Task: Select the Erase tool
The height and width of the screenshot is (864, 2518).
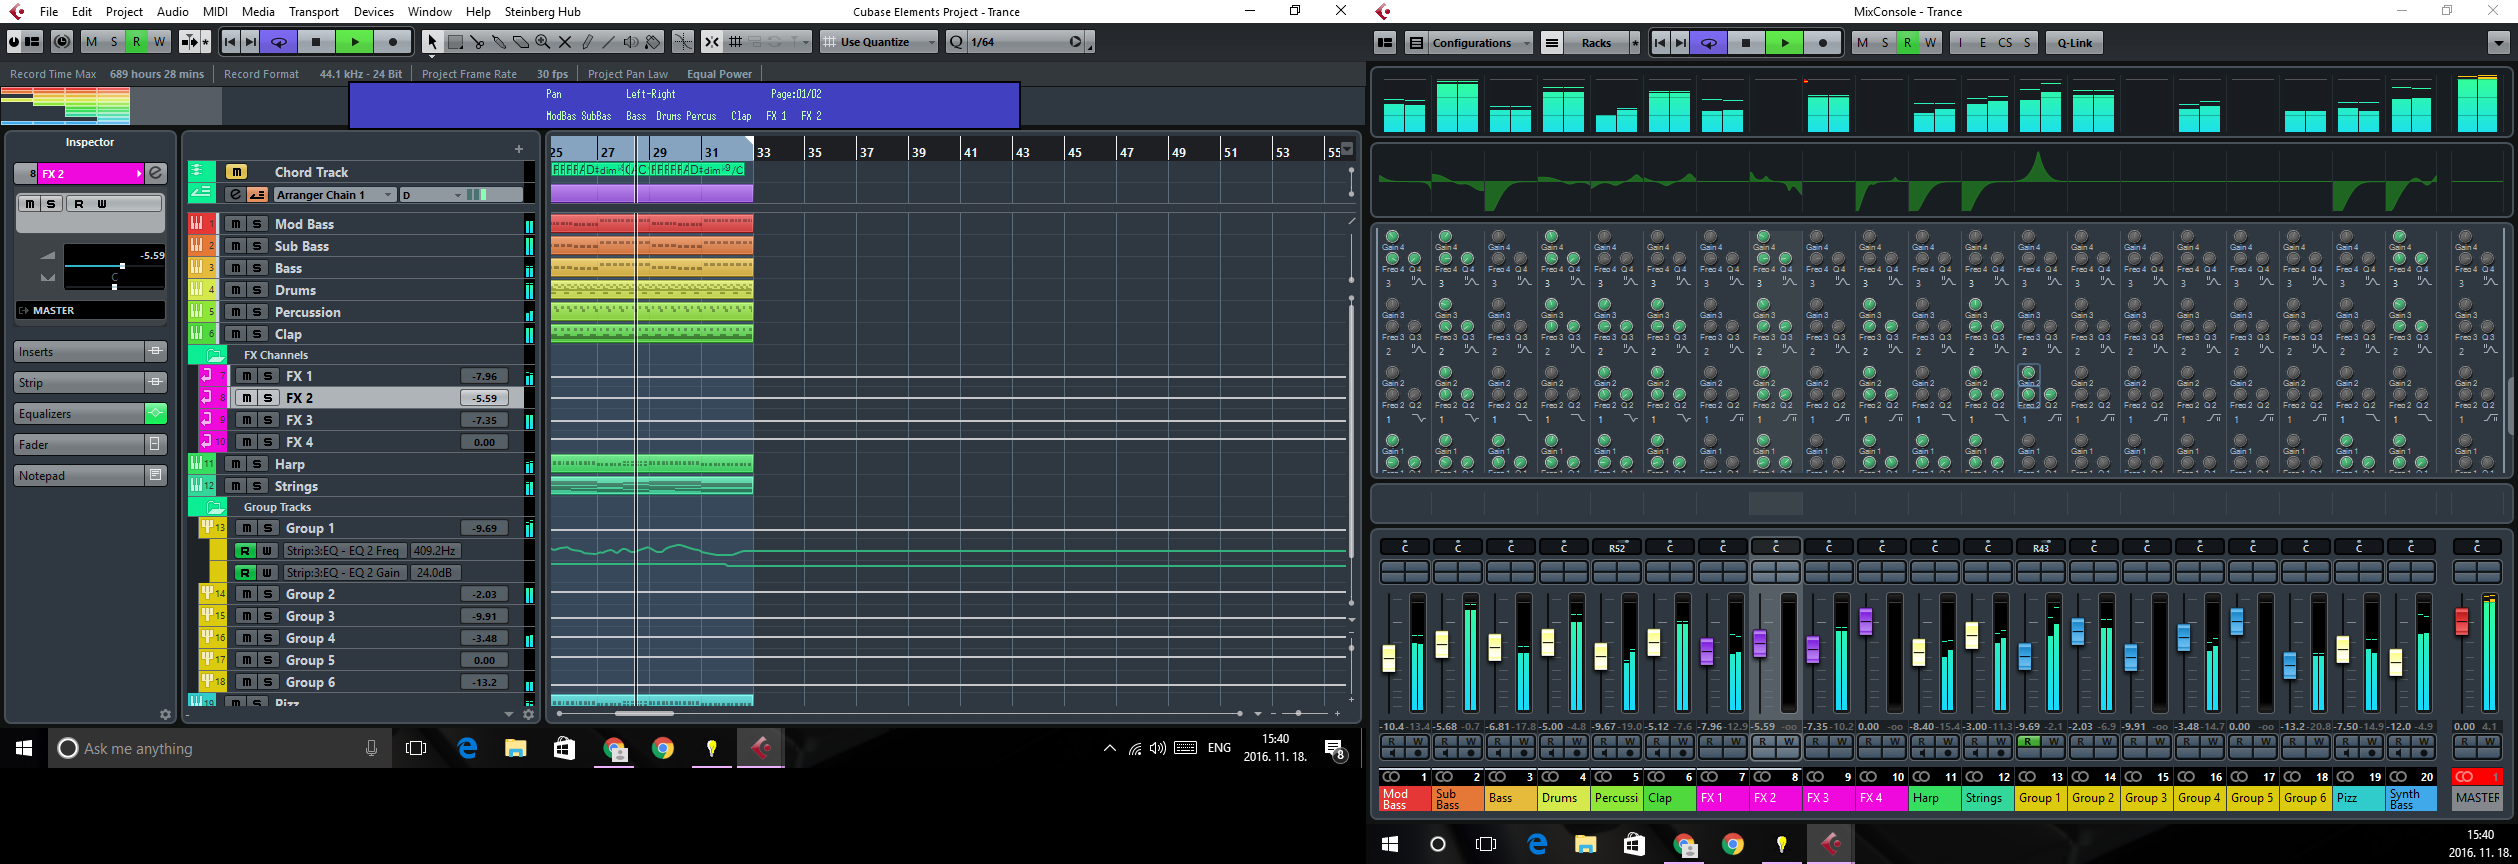Action: (x=521, y=42)
